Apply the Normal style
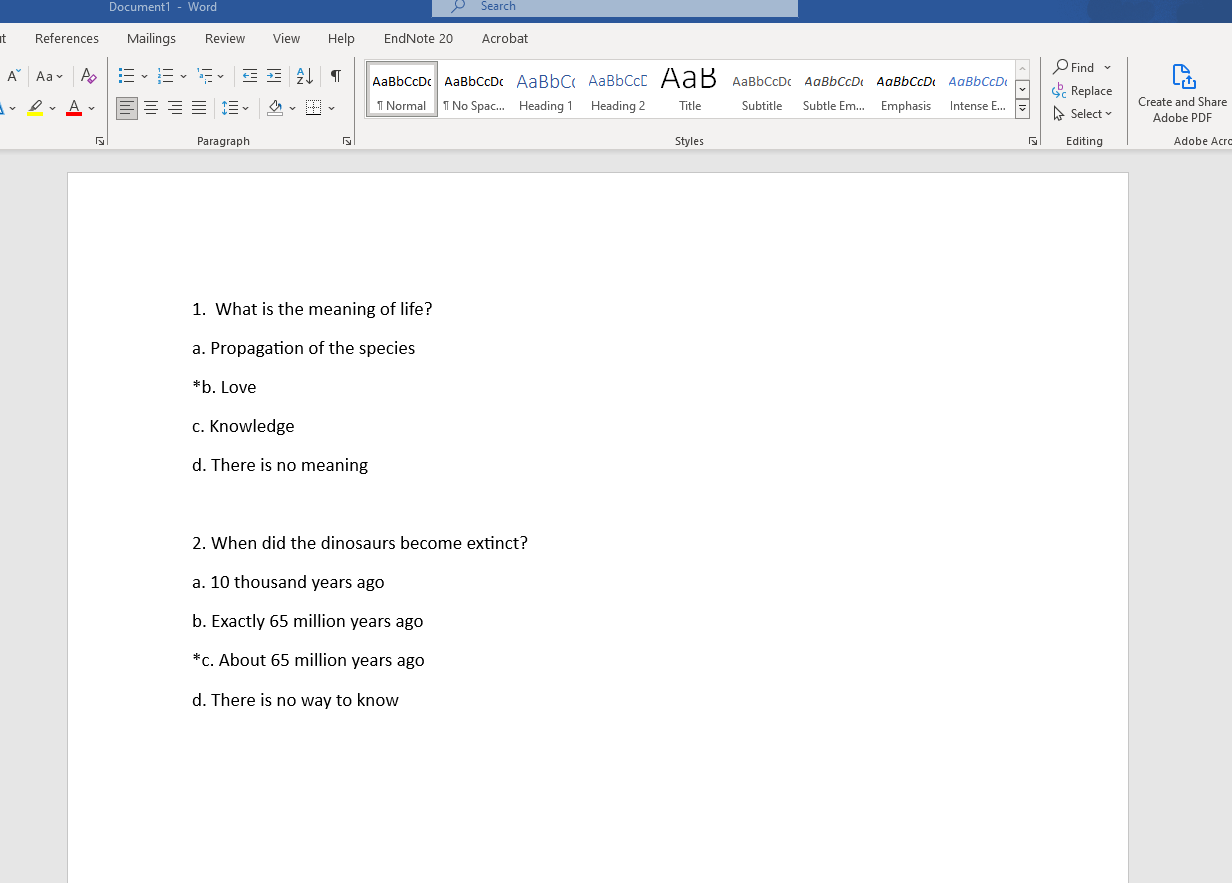This screenshot has width=1232, height=883. 402,89
